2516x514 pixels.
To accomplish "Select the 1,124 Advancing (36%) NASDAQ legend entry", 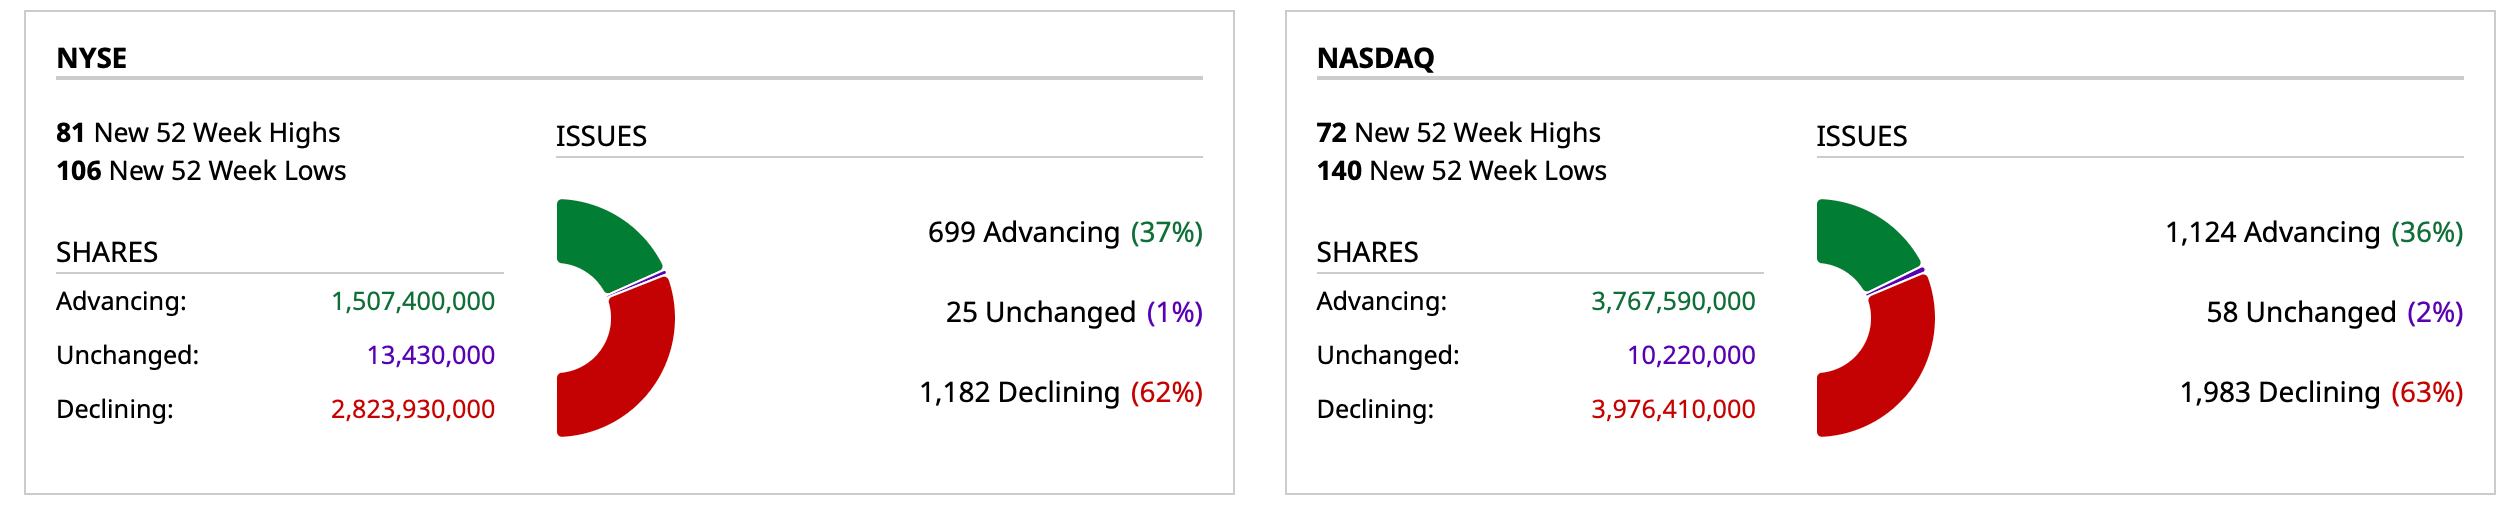I will (x=2314, y=233).
